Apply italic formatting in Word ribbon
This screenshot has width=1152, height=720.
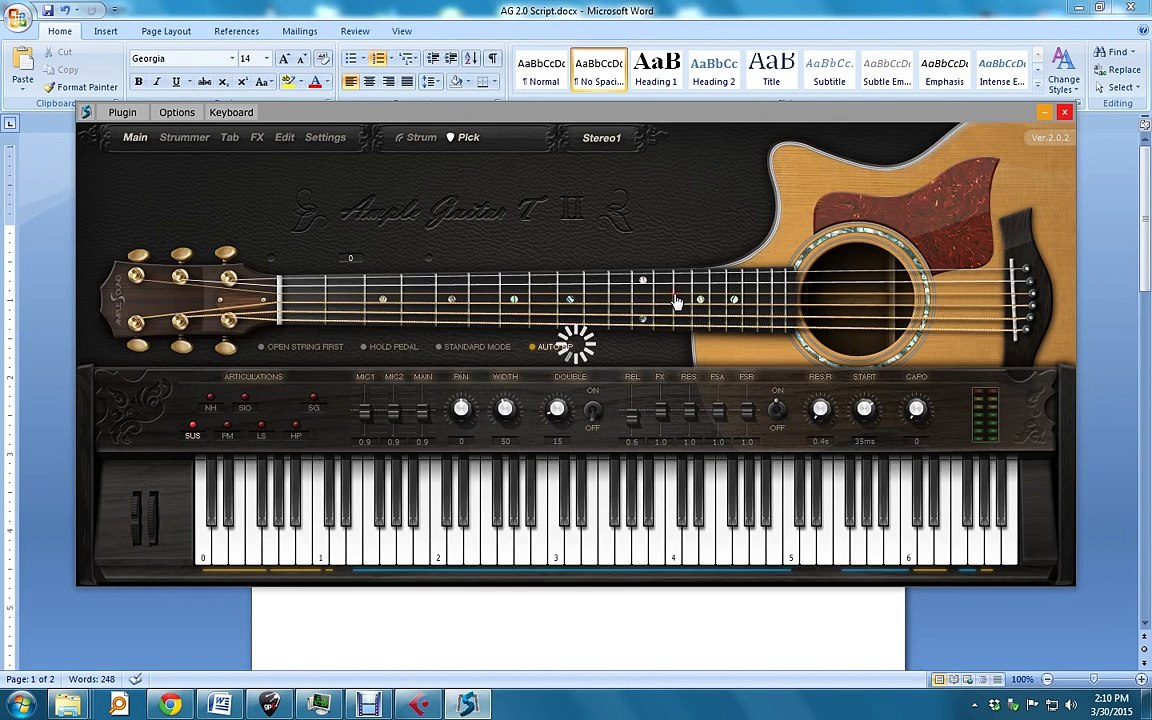156,82
